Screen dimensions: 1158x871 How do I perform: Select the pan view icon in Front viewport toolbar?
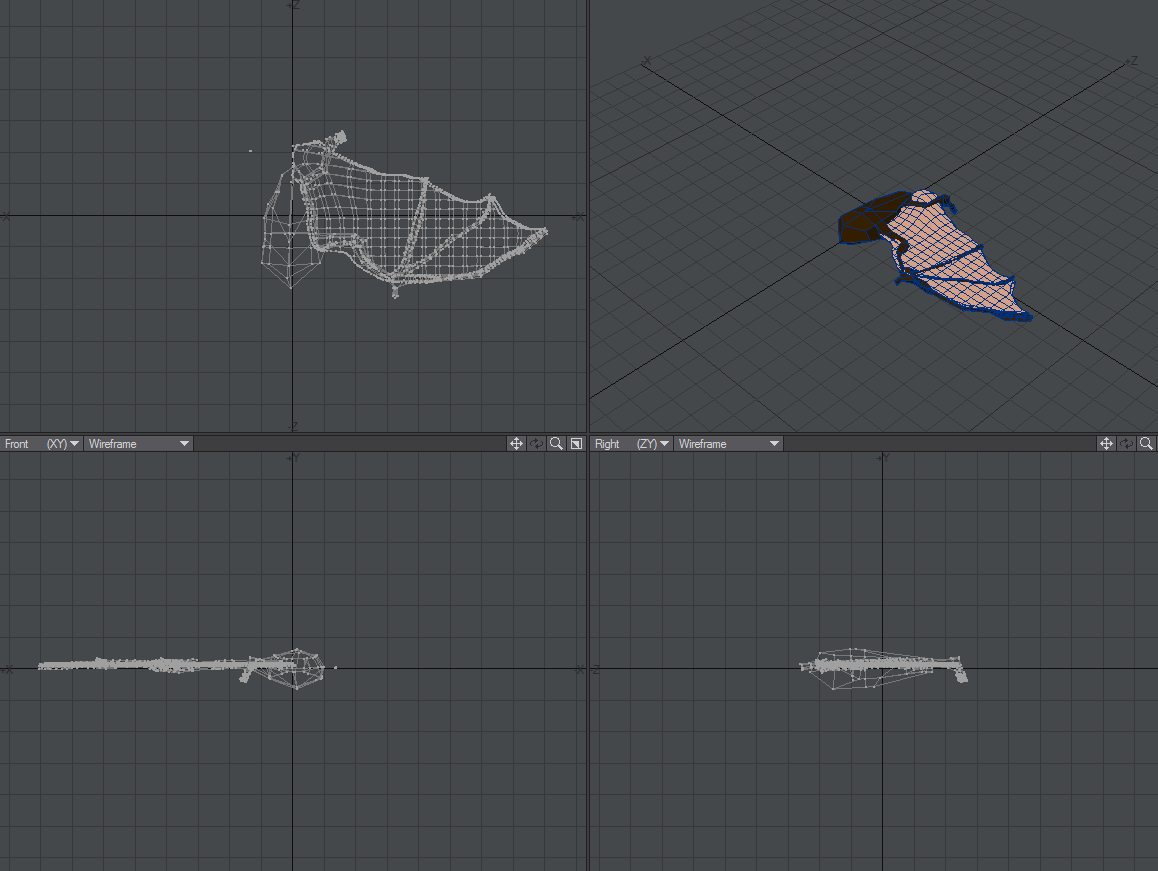point(516,443)
